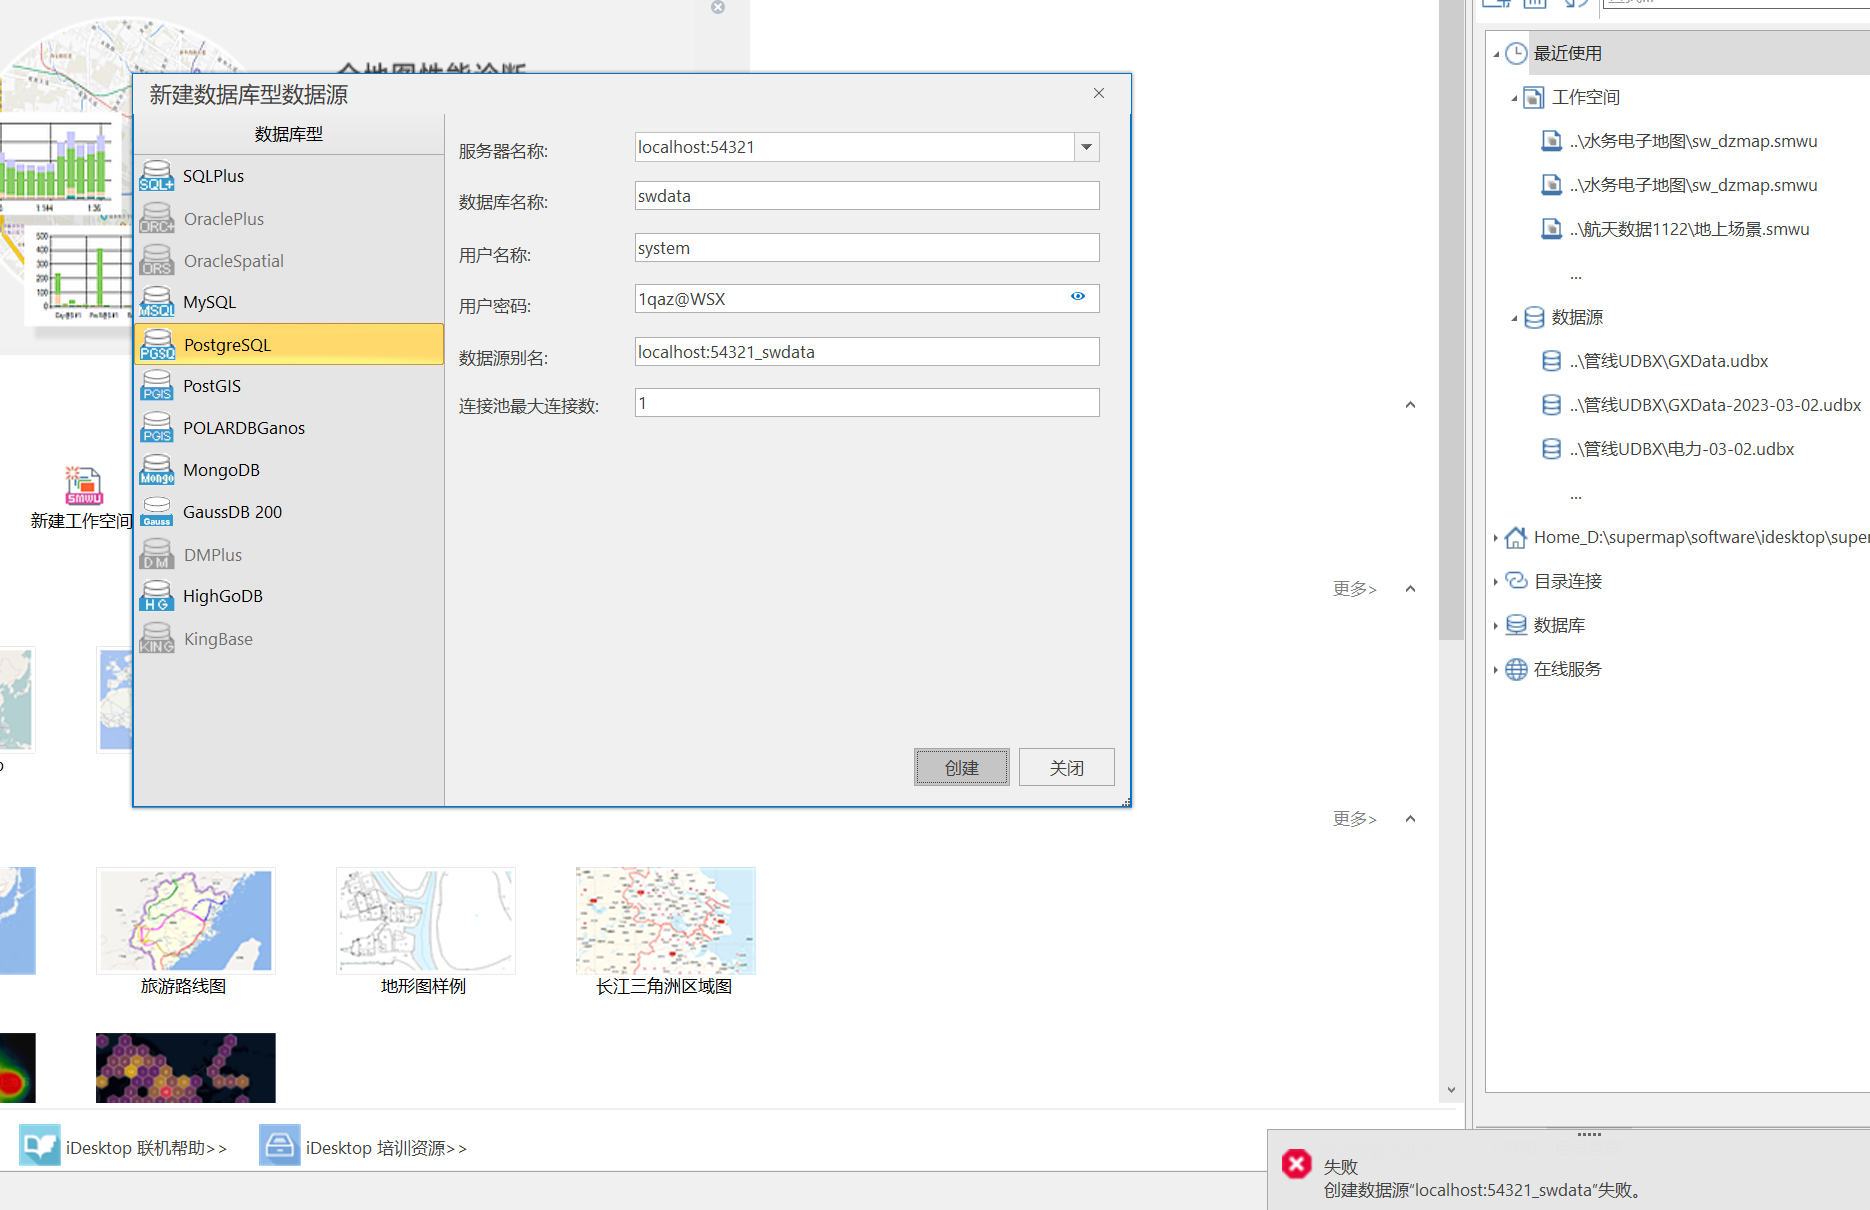This screenshot has width=1870, height=1210.
Task: Click the 目录连接 link icon
Action: [1516, 581]
